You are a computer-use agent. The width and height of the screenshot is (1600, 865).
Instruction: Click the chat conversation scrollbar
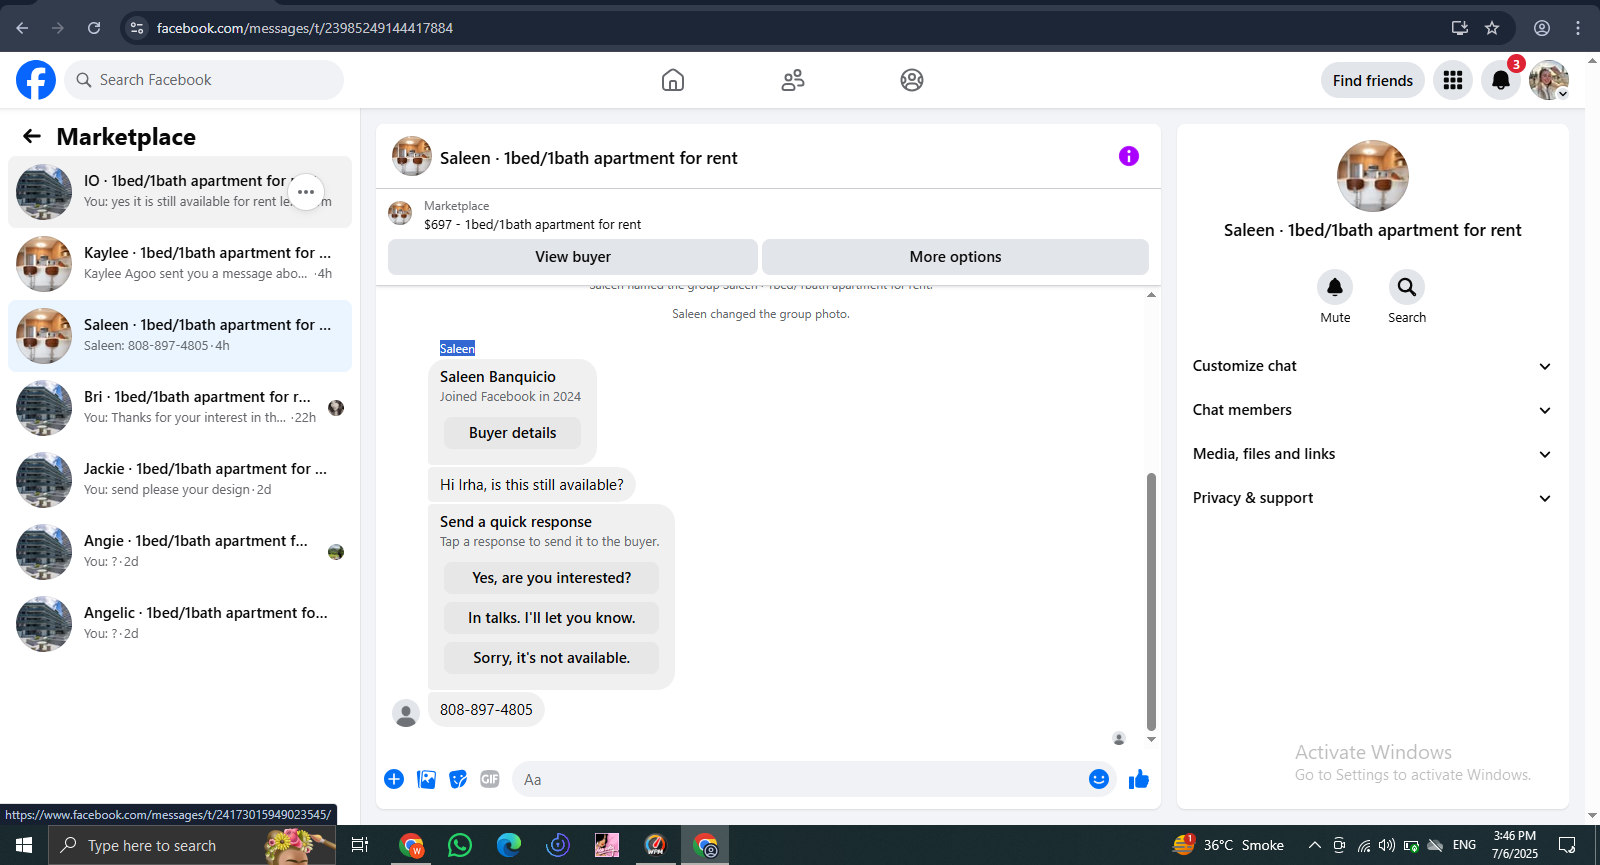point(1151,602)
